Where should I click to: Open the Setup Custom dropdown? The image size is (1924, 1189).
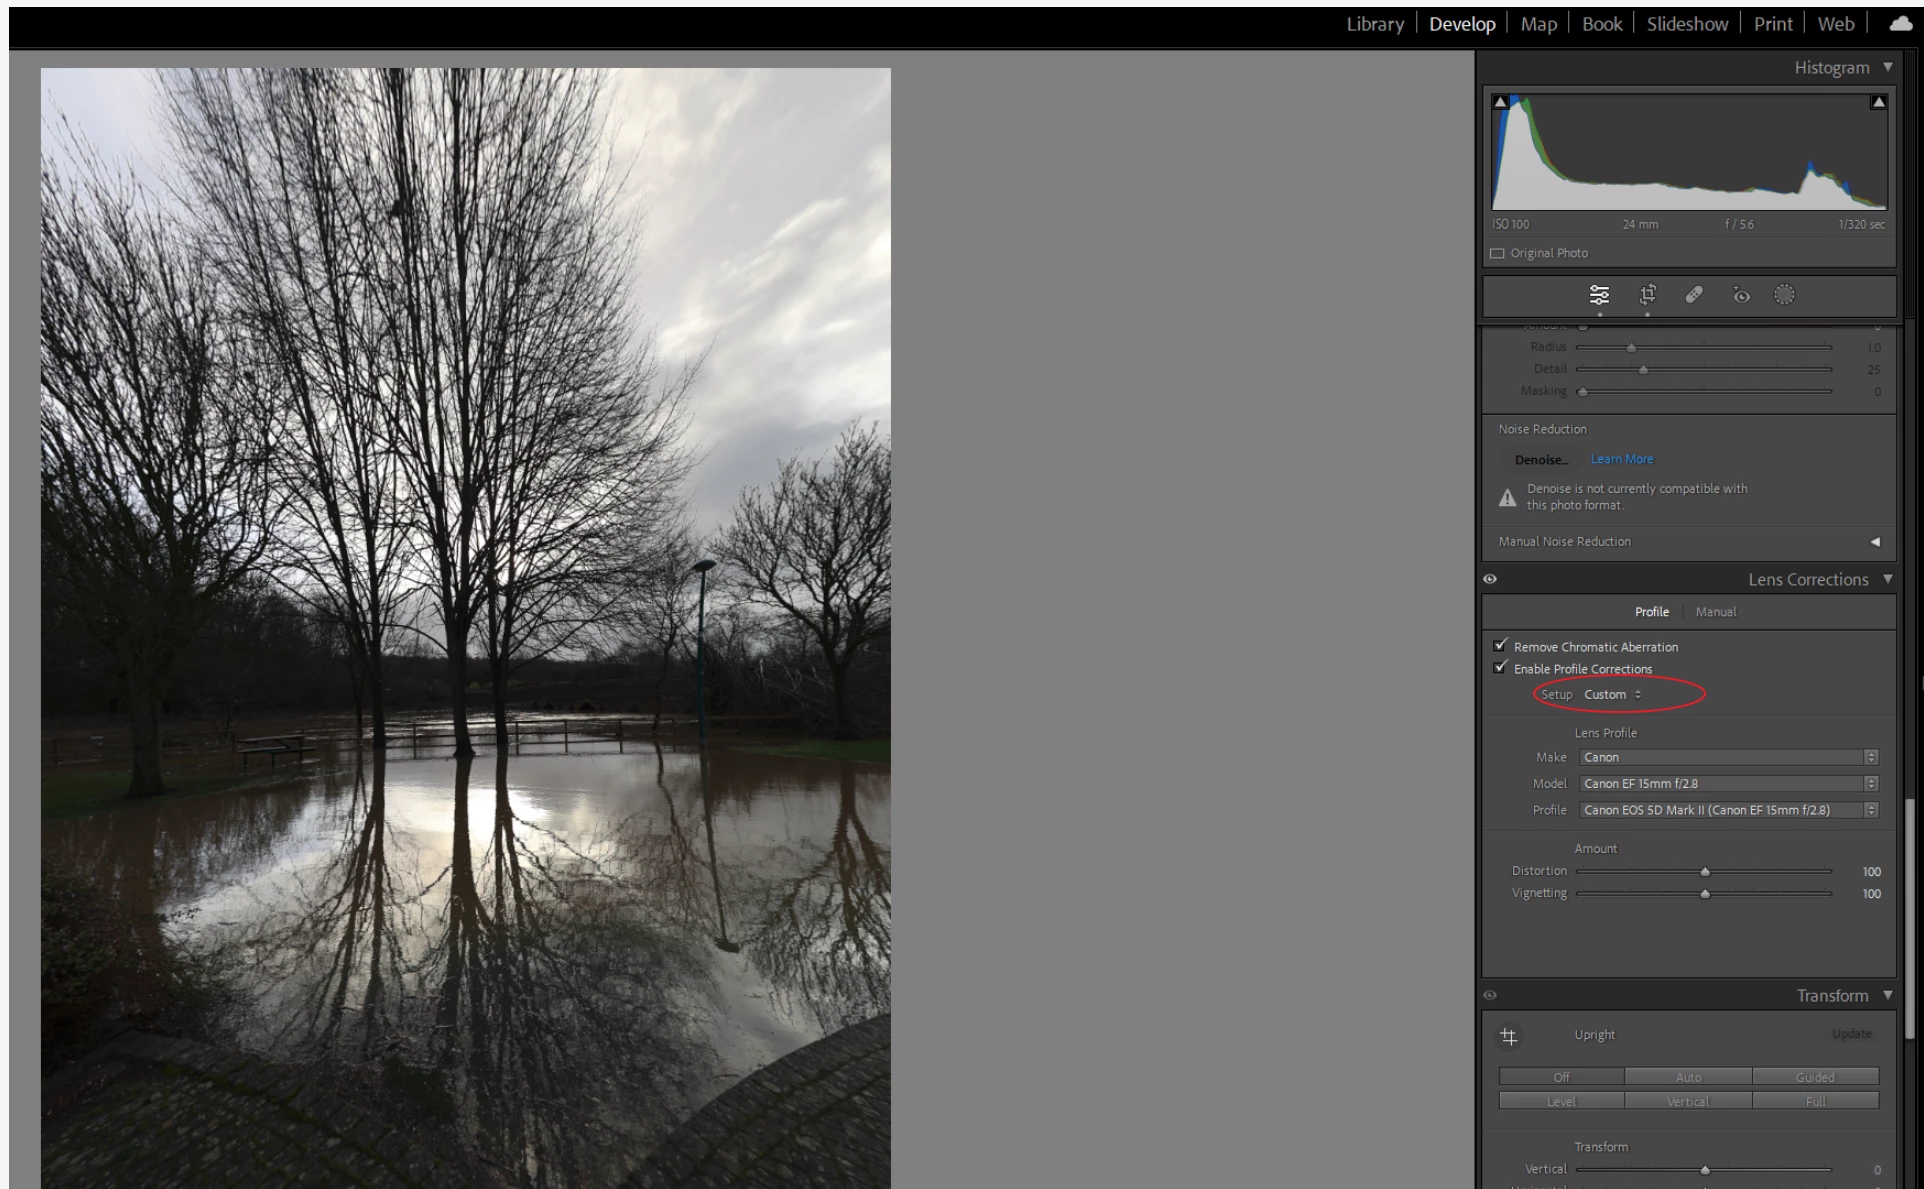[x=1612, y=695]
